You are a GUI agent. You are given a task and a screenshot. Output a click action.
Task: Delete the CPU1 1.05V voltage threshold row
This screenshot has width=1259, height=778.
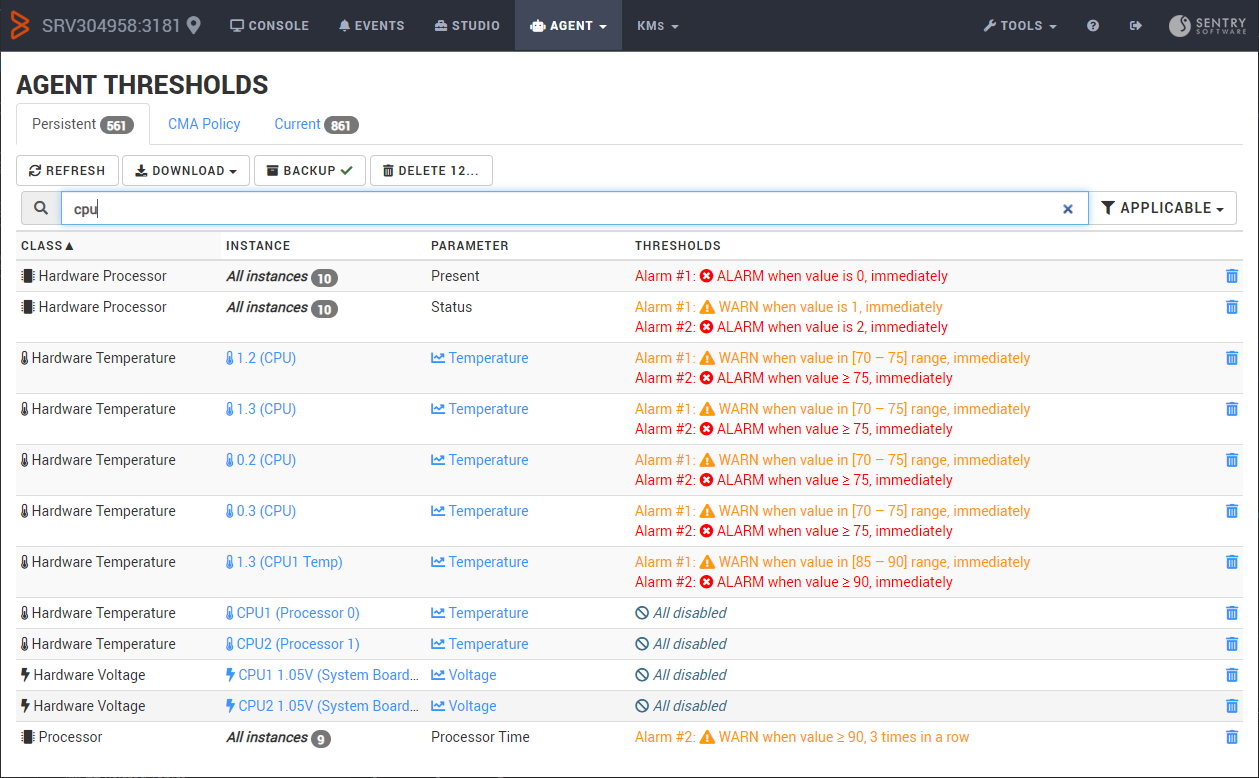tap(1231, 674)
